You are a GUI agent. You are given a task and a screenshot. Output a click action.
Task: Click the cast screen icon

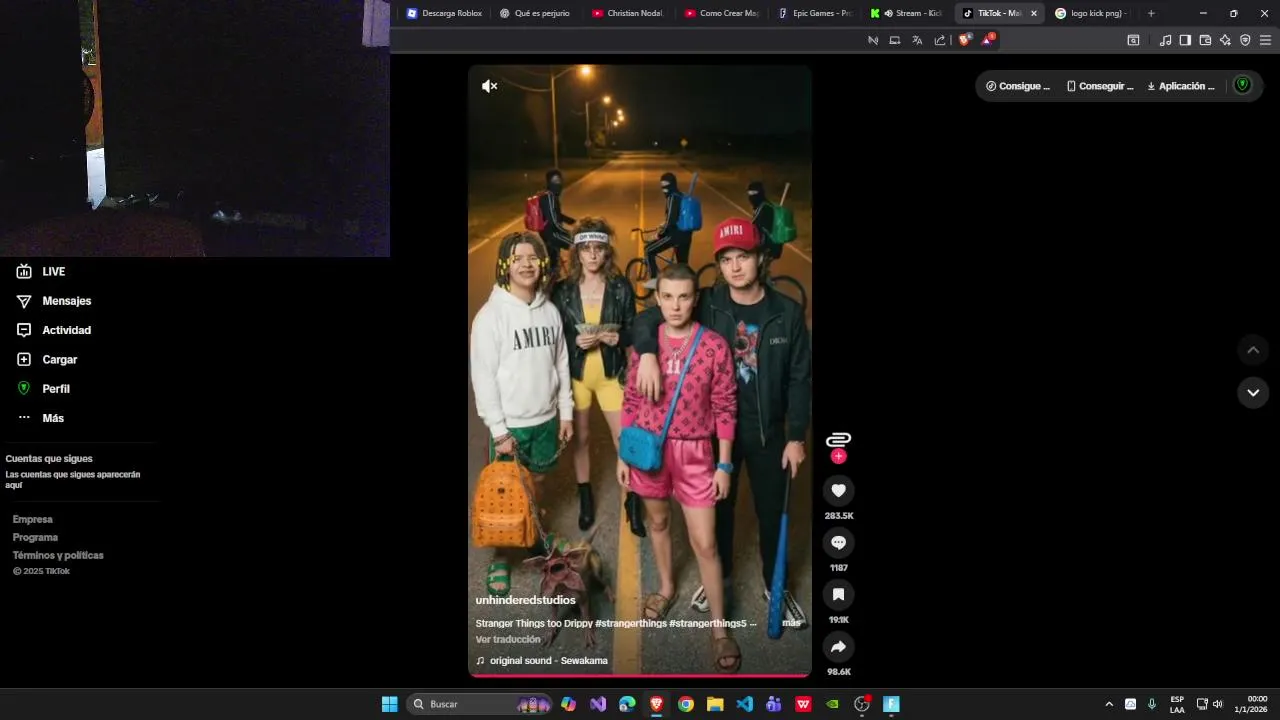[895, 40]
